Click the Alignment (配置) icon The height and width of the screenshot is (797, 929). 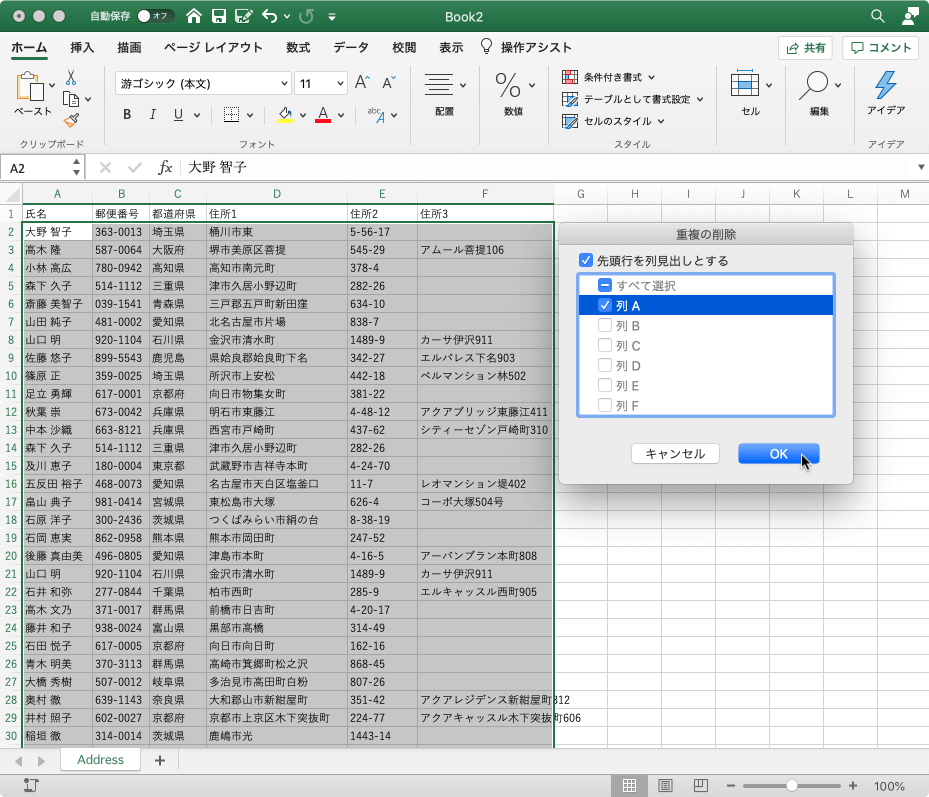click(438, 85)
